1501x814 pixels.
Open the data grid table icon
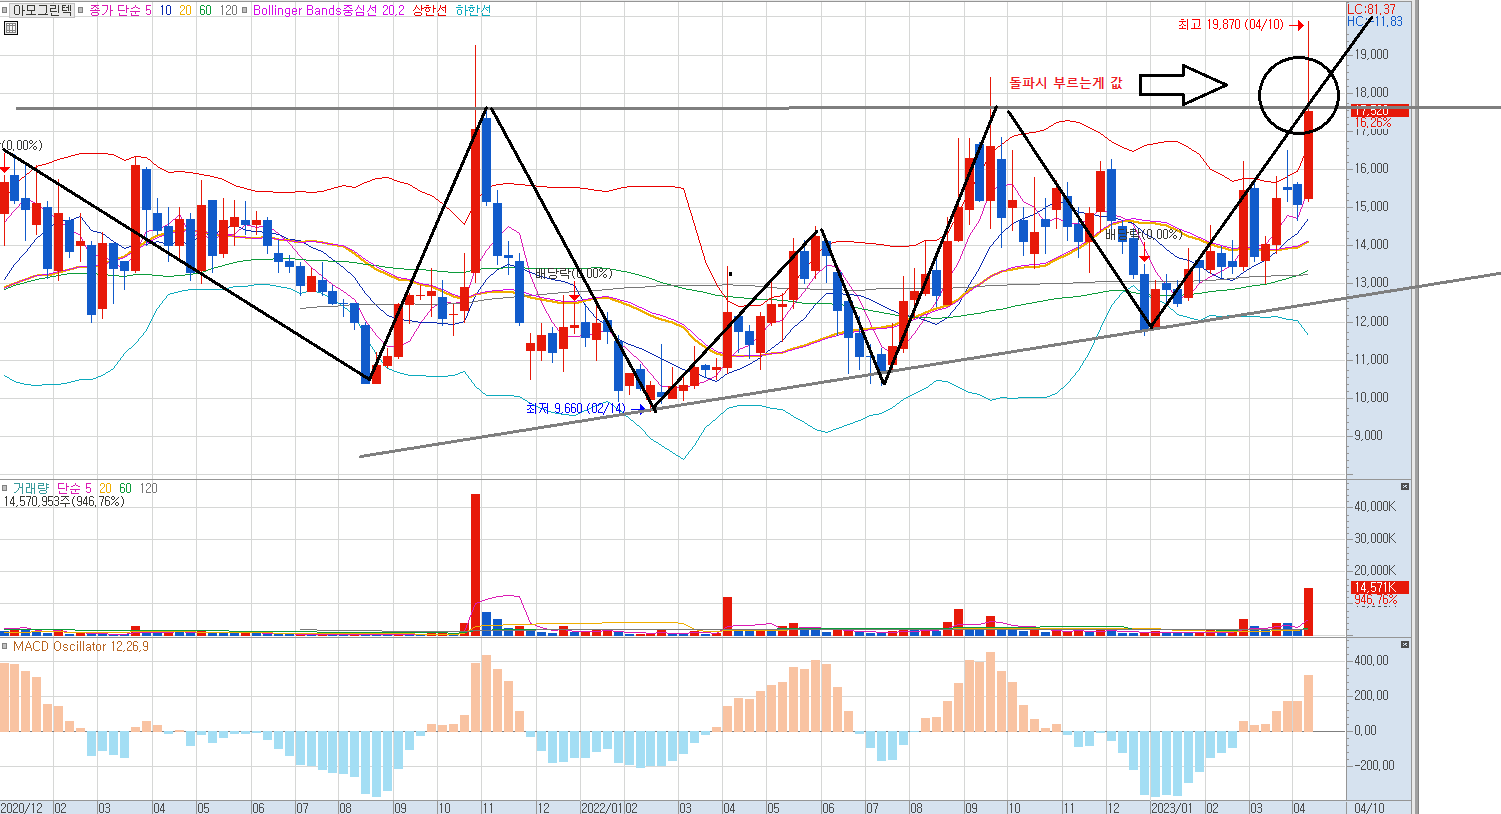pyautogui.click(x=10, y=27)
